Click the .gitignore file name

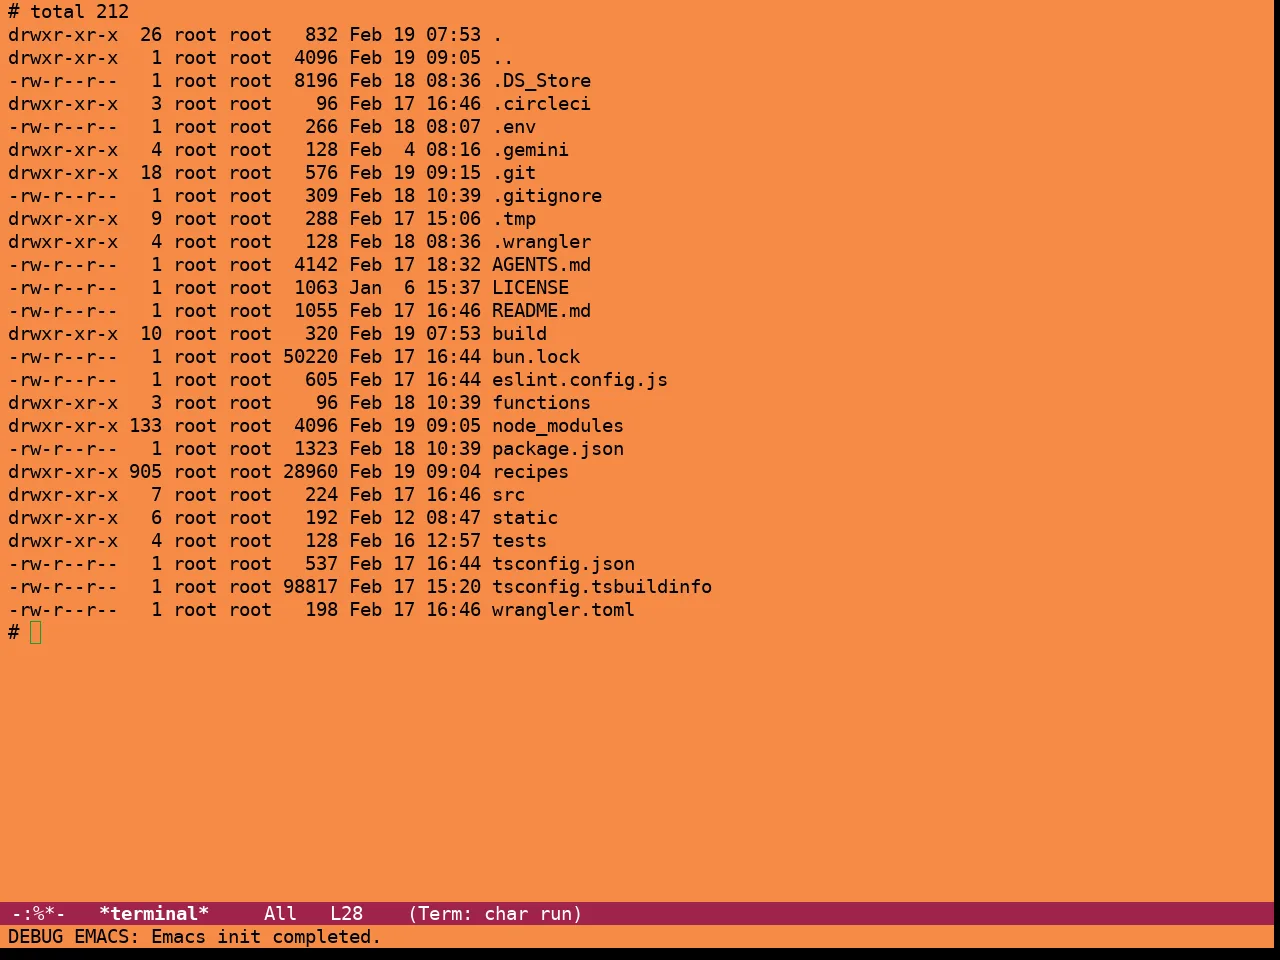[x=547, y=196]
